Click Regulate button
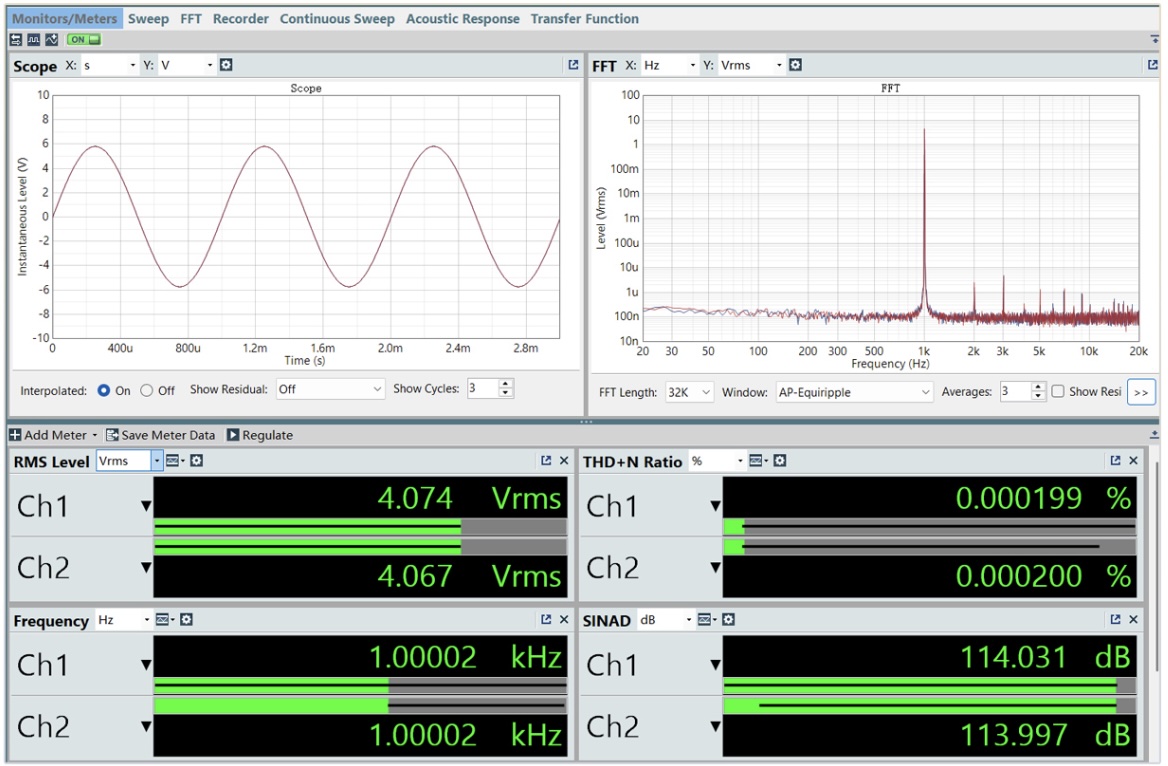The image size is (1168, 766). [x=260, y=434]
